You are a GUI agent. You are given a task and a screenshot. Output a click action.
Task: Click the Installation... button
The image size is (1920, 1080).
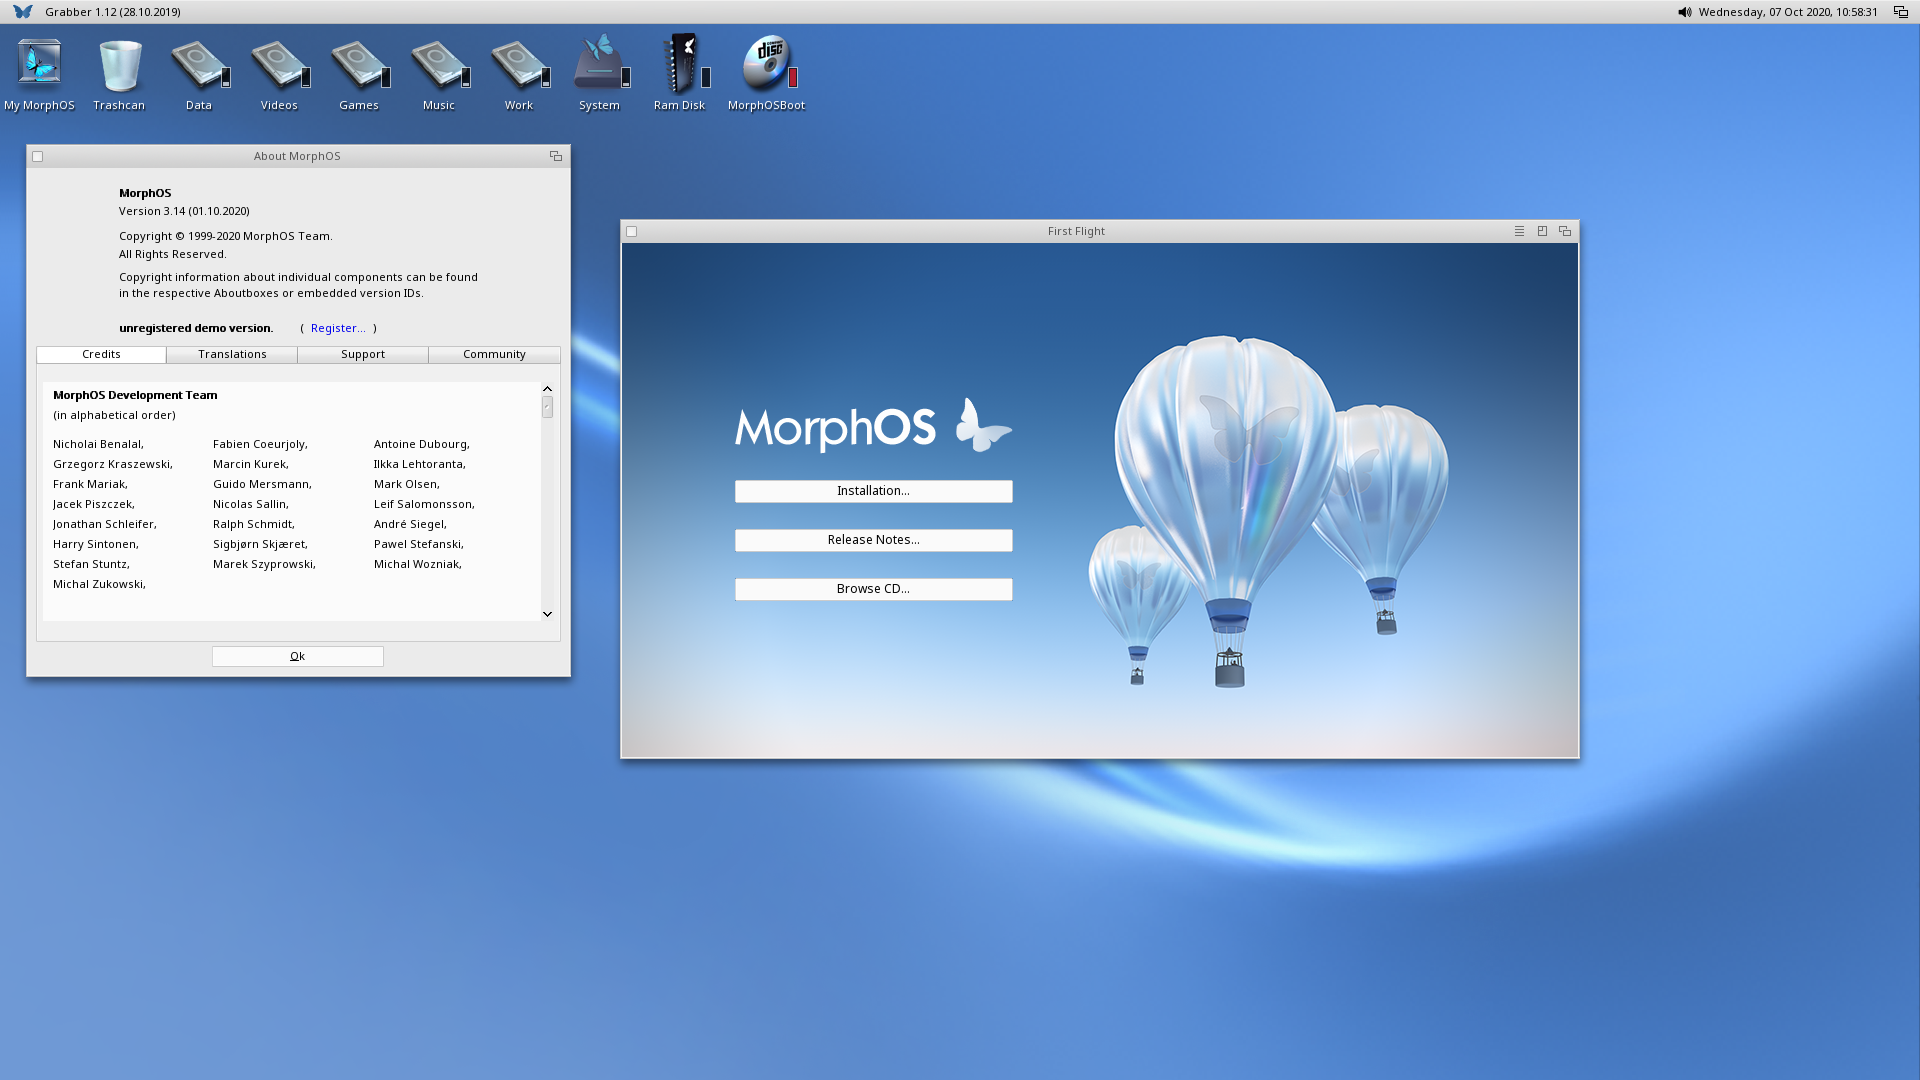(873, 491)
